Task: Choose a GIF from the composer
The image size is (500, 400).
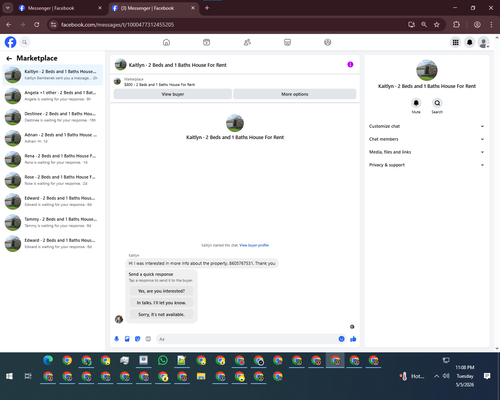Action: coord(148,339)
